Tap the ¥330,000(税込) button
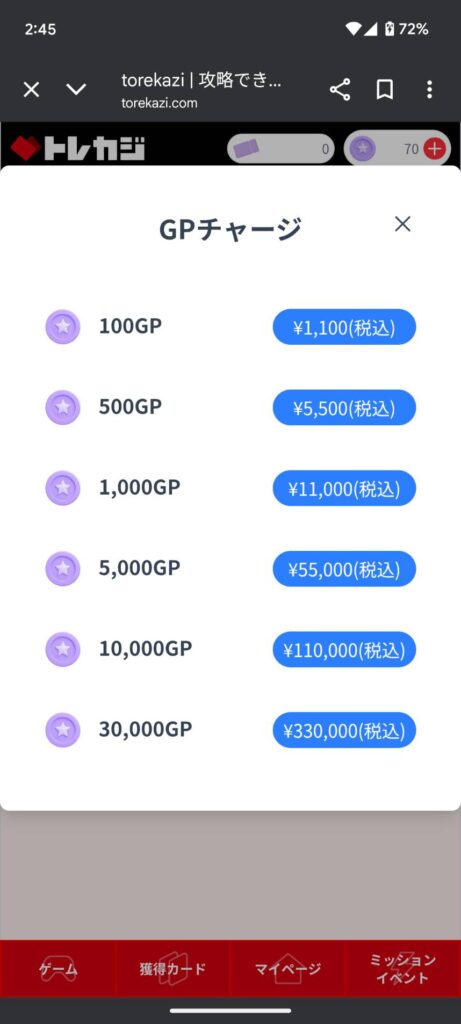The height and width of the screenshot is (1024, 461). (x=344, y=730)
